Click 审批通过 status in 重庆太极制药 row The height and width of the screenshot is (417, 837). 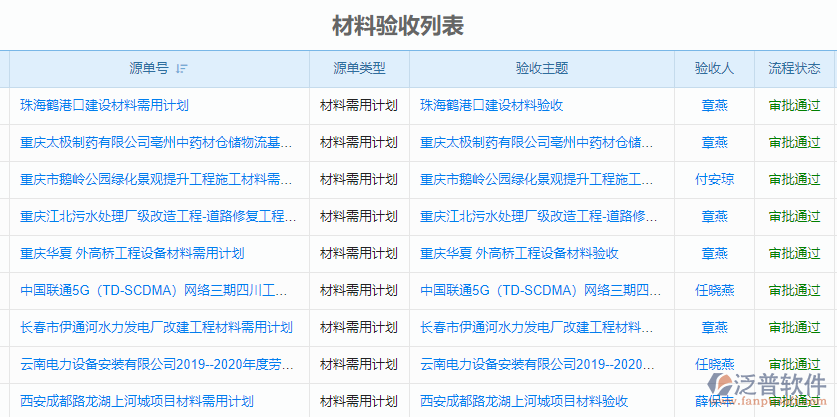point(794,143)
